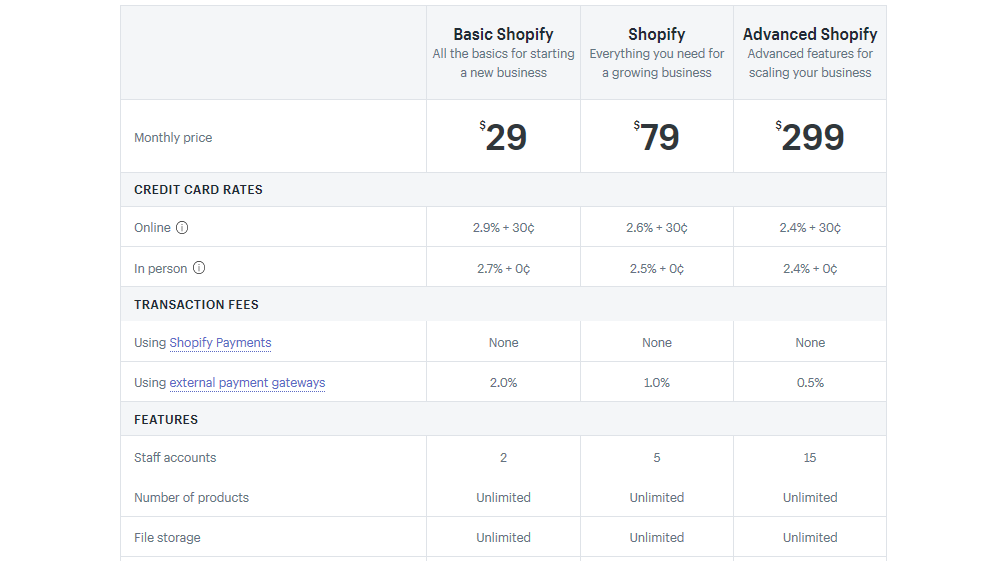Click the 2.5% + 0¢ in-person rate

coord(656,268)
